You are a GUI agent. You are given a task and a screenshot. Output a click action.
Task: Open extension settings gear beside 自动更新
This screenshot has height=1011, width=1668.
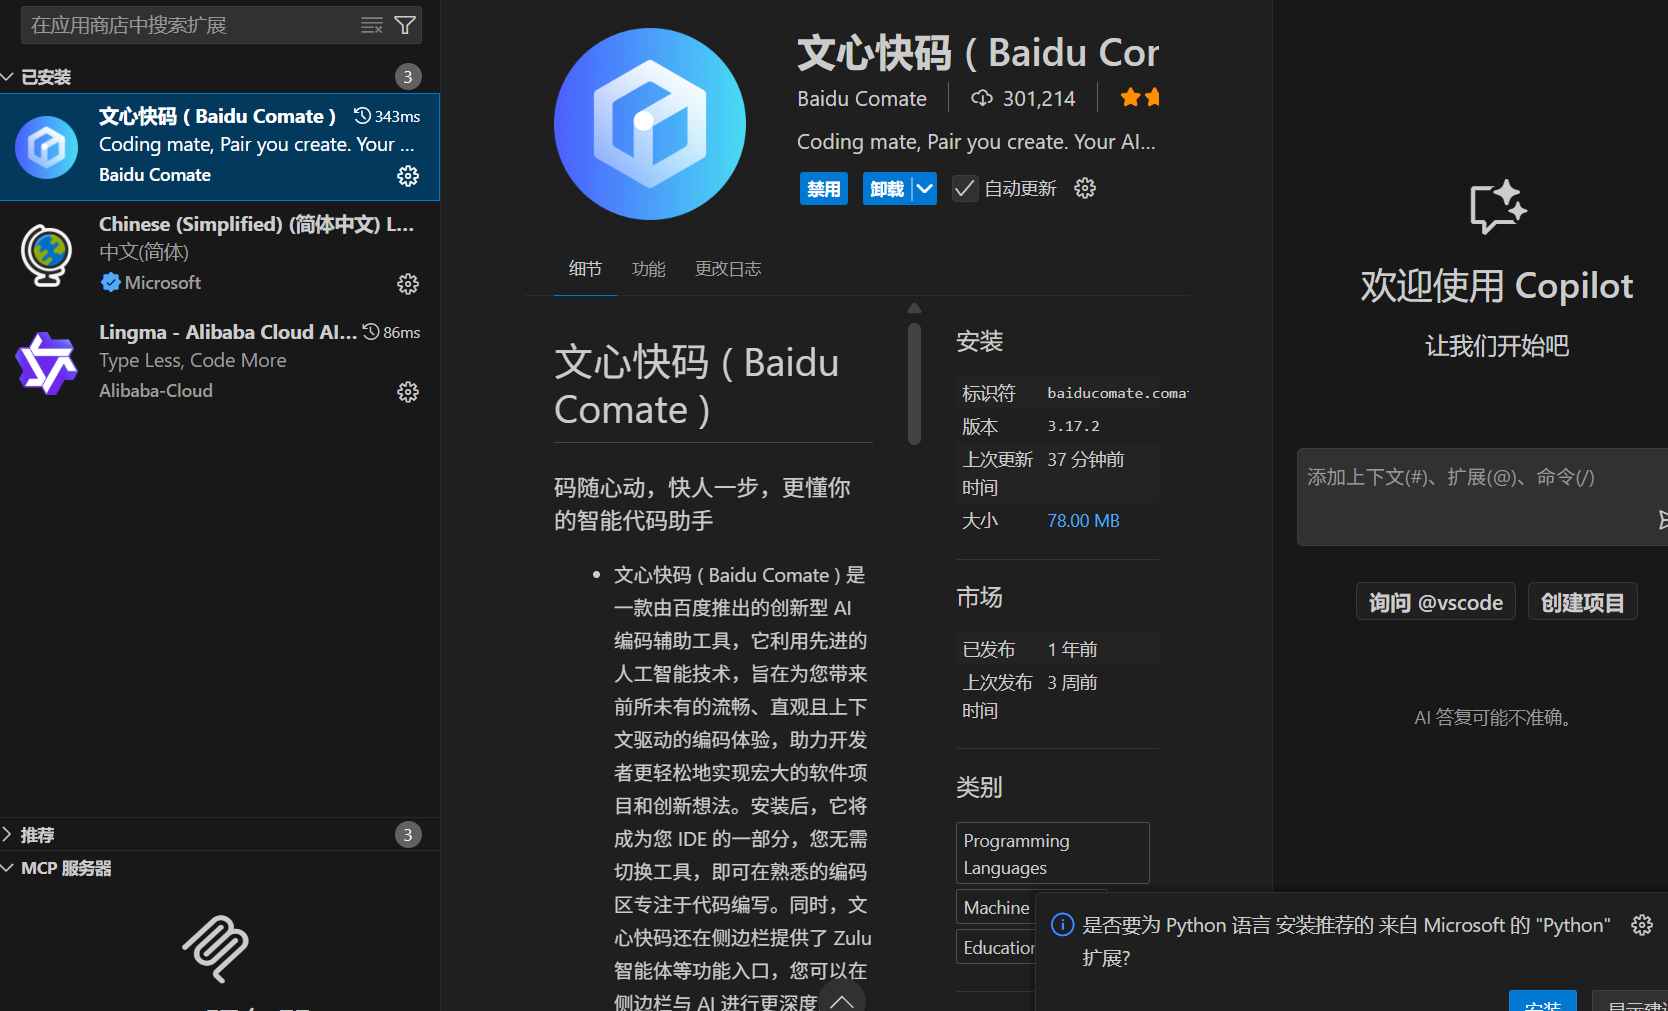click(1085, 188)
